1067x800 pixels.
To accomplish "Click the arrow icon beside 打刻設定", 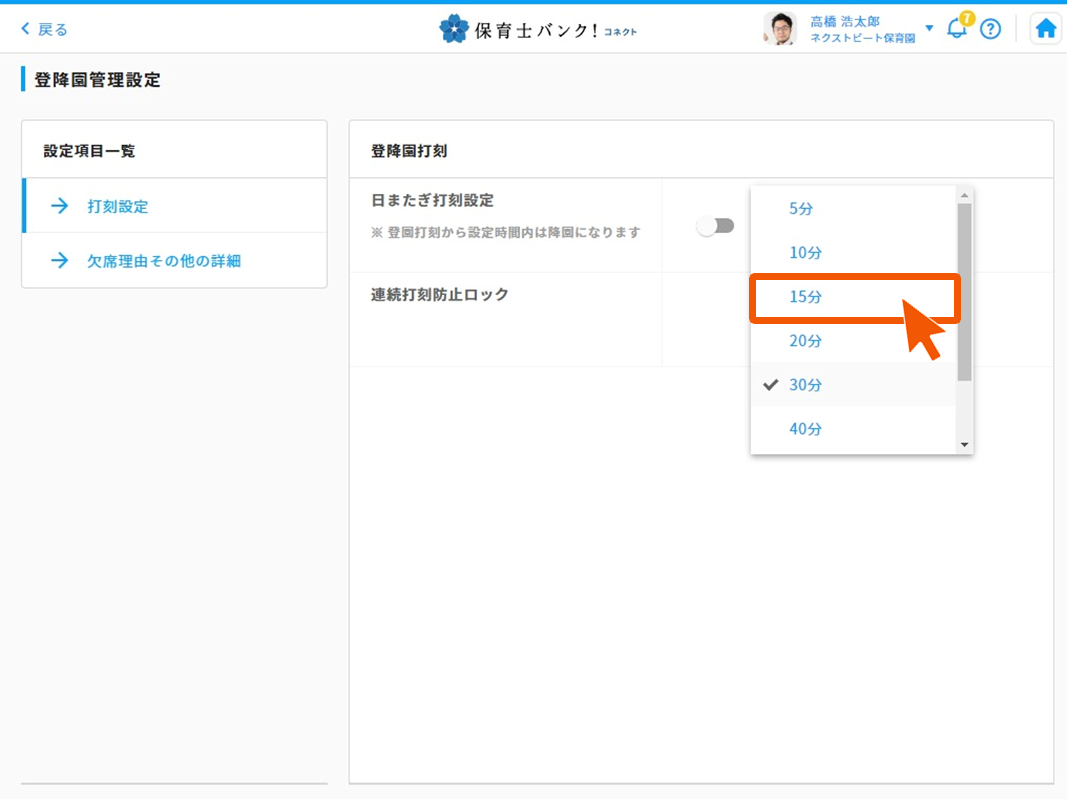I will click(60, 206).
